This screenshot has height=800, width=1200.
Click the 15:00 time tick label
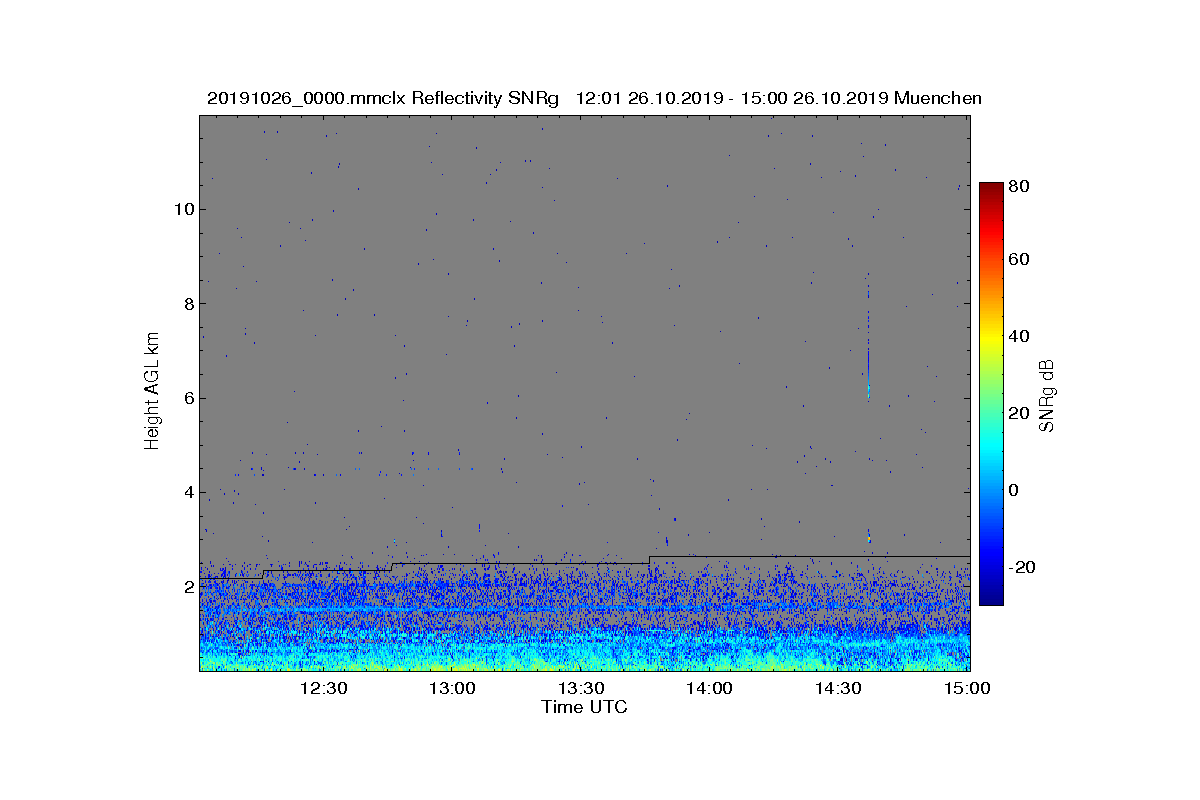click(x=967, y=688)
